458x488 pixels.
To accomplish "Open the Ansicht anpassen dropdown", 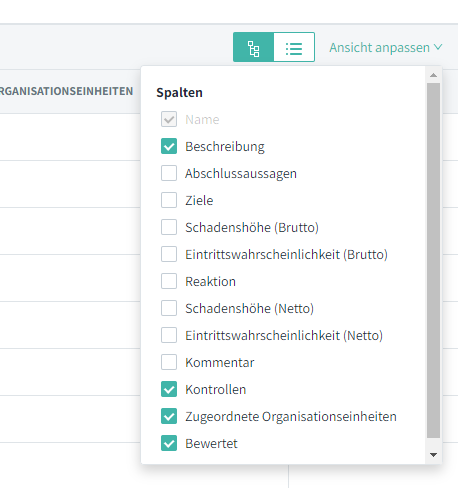I will coord(386,48).
